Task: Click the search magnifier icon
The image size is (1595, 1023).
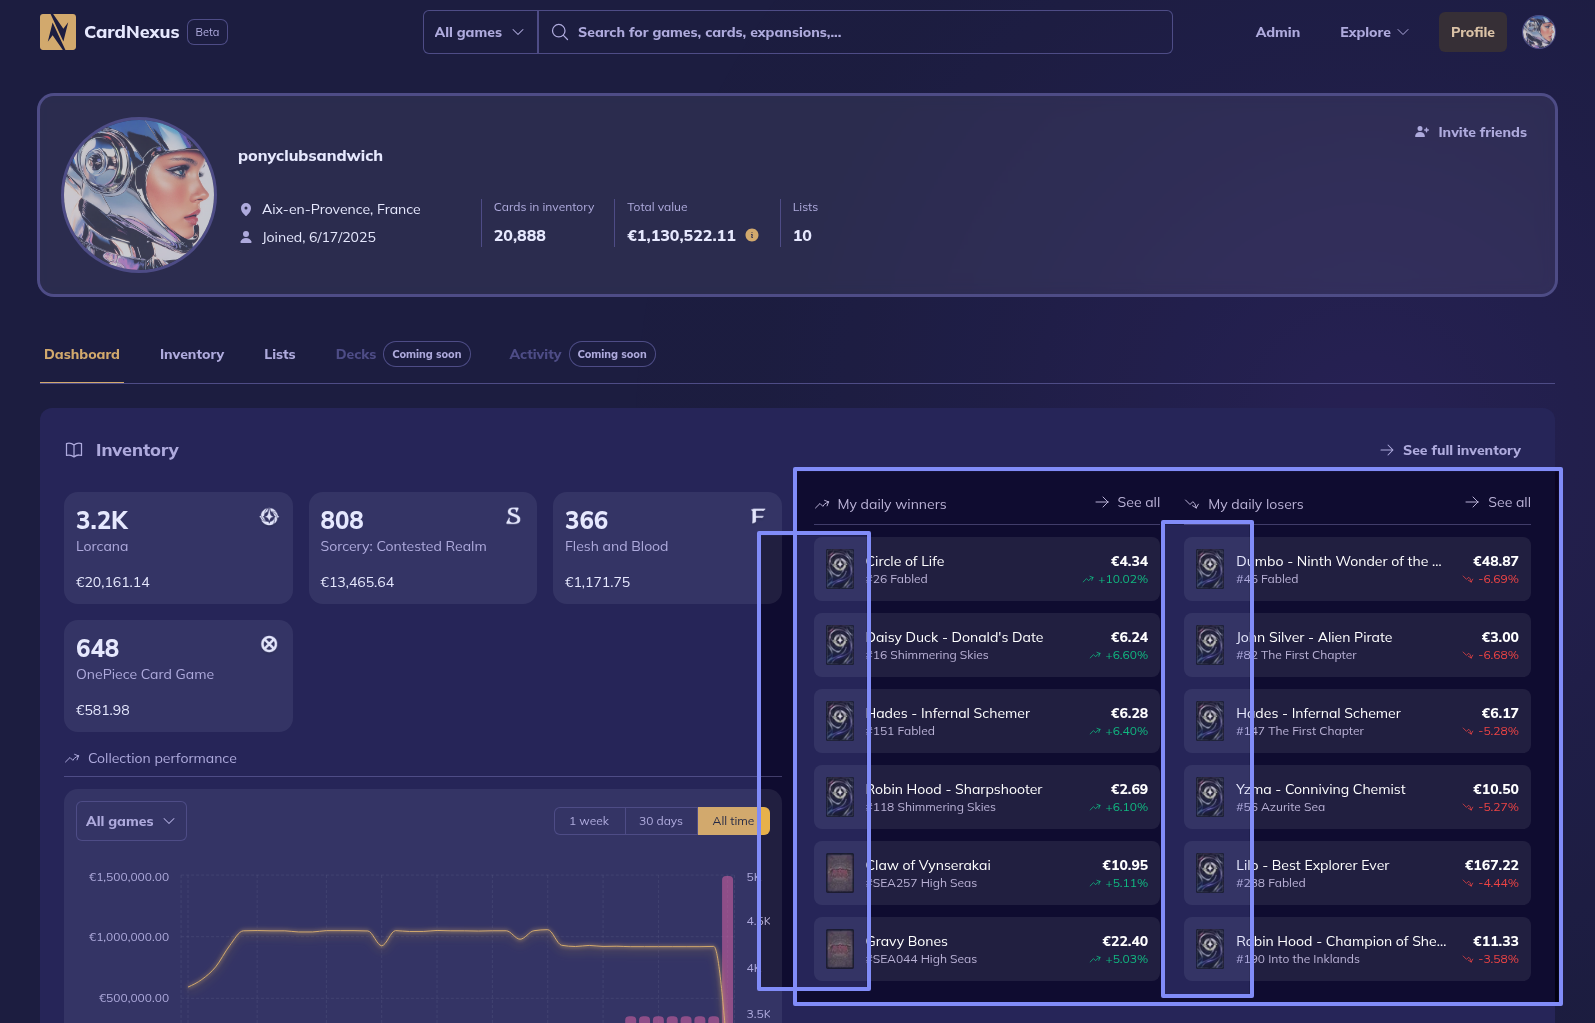Action: point(560,32)
